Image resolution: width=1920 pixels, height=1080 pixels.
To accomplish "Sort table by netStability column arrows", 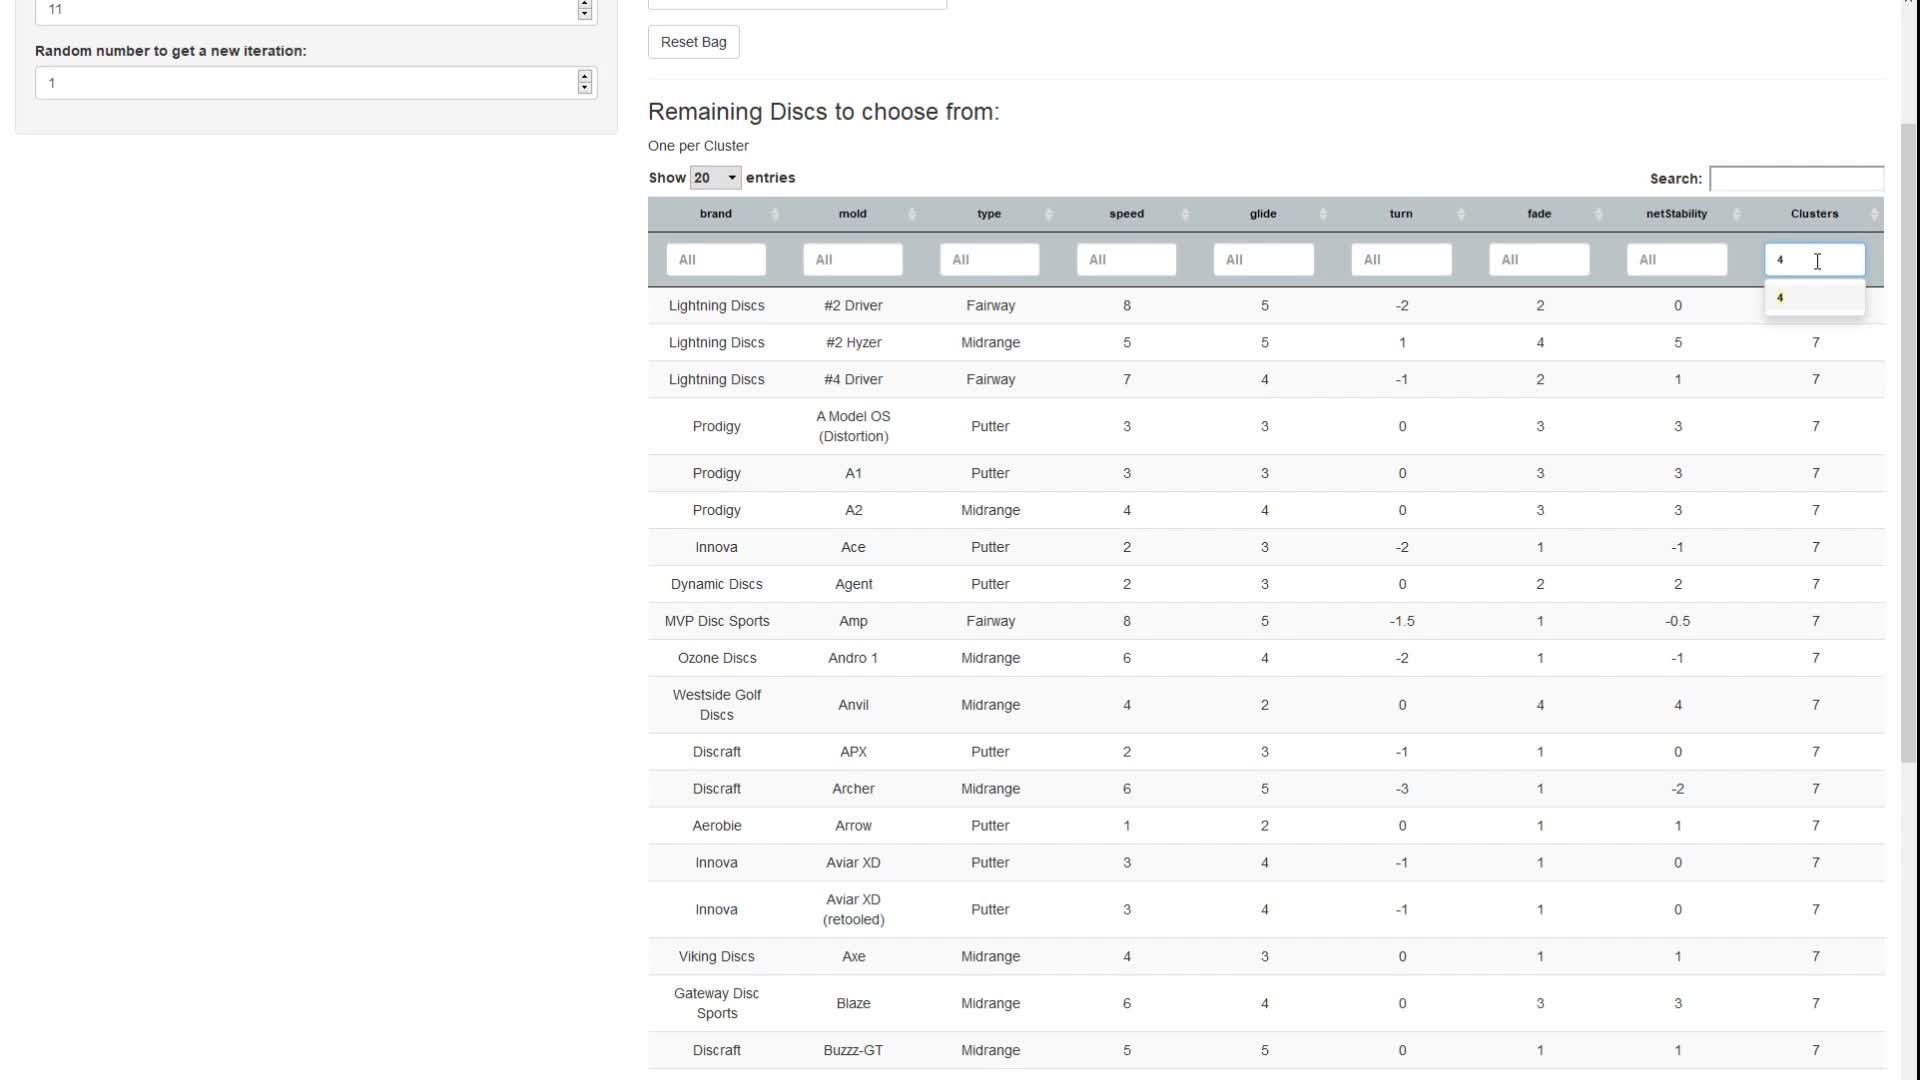I will [1736, 214].
